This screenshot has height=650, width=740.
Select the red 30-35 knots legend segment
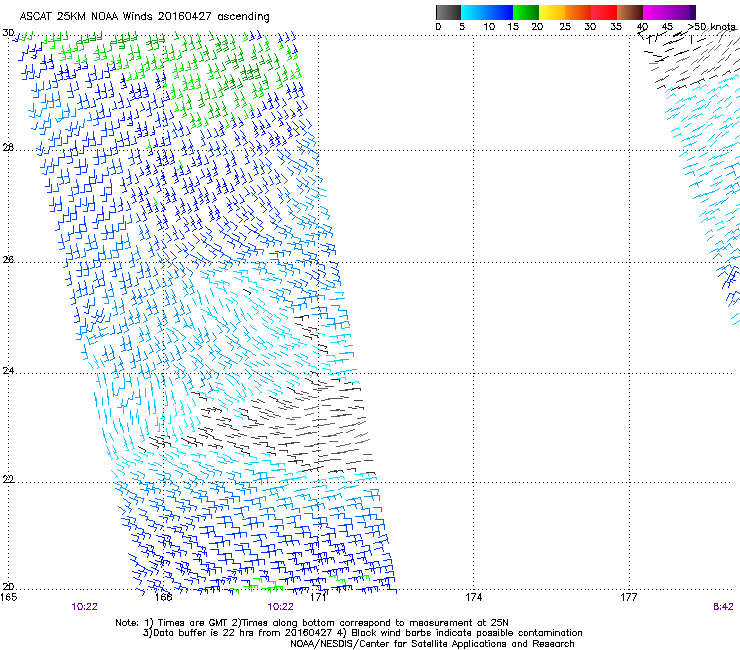[604, 12]
